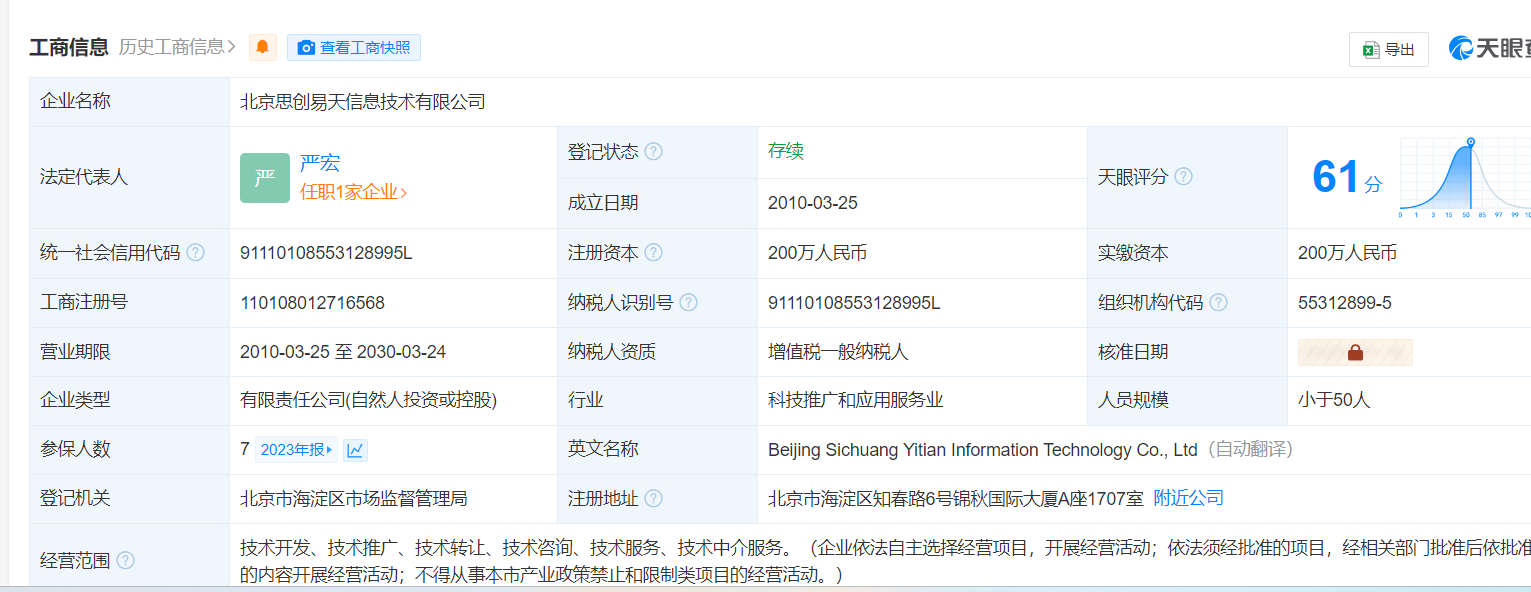
Task: Click registration number 110108012716568
Action: [312, 302]
